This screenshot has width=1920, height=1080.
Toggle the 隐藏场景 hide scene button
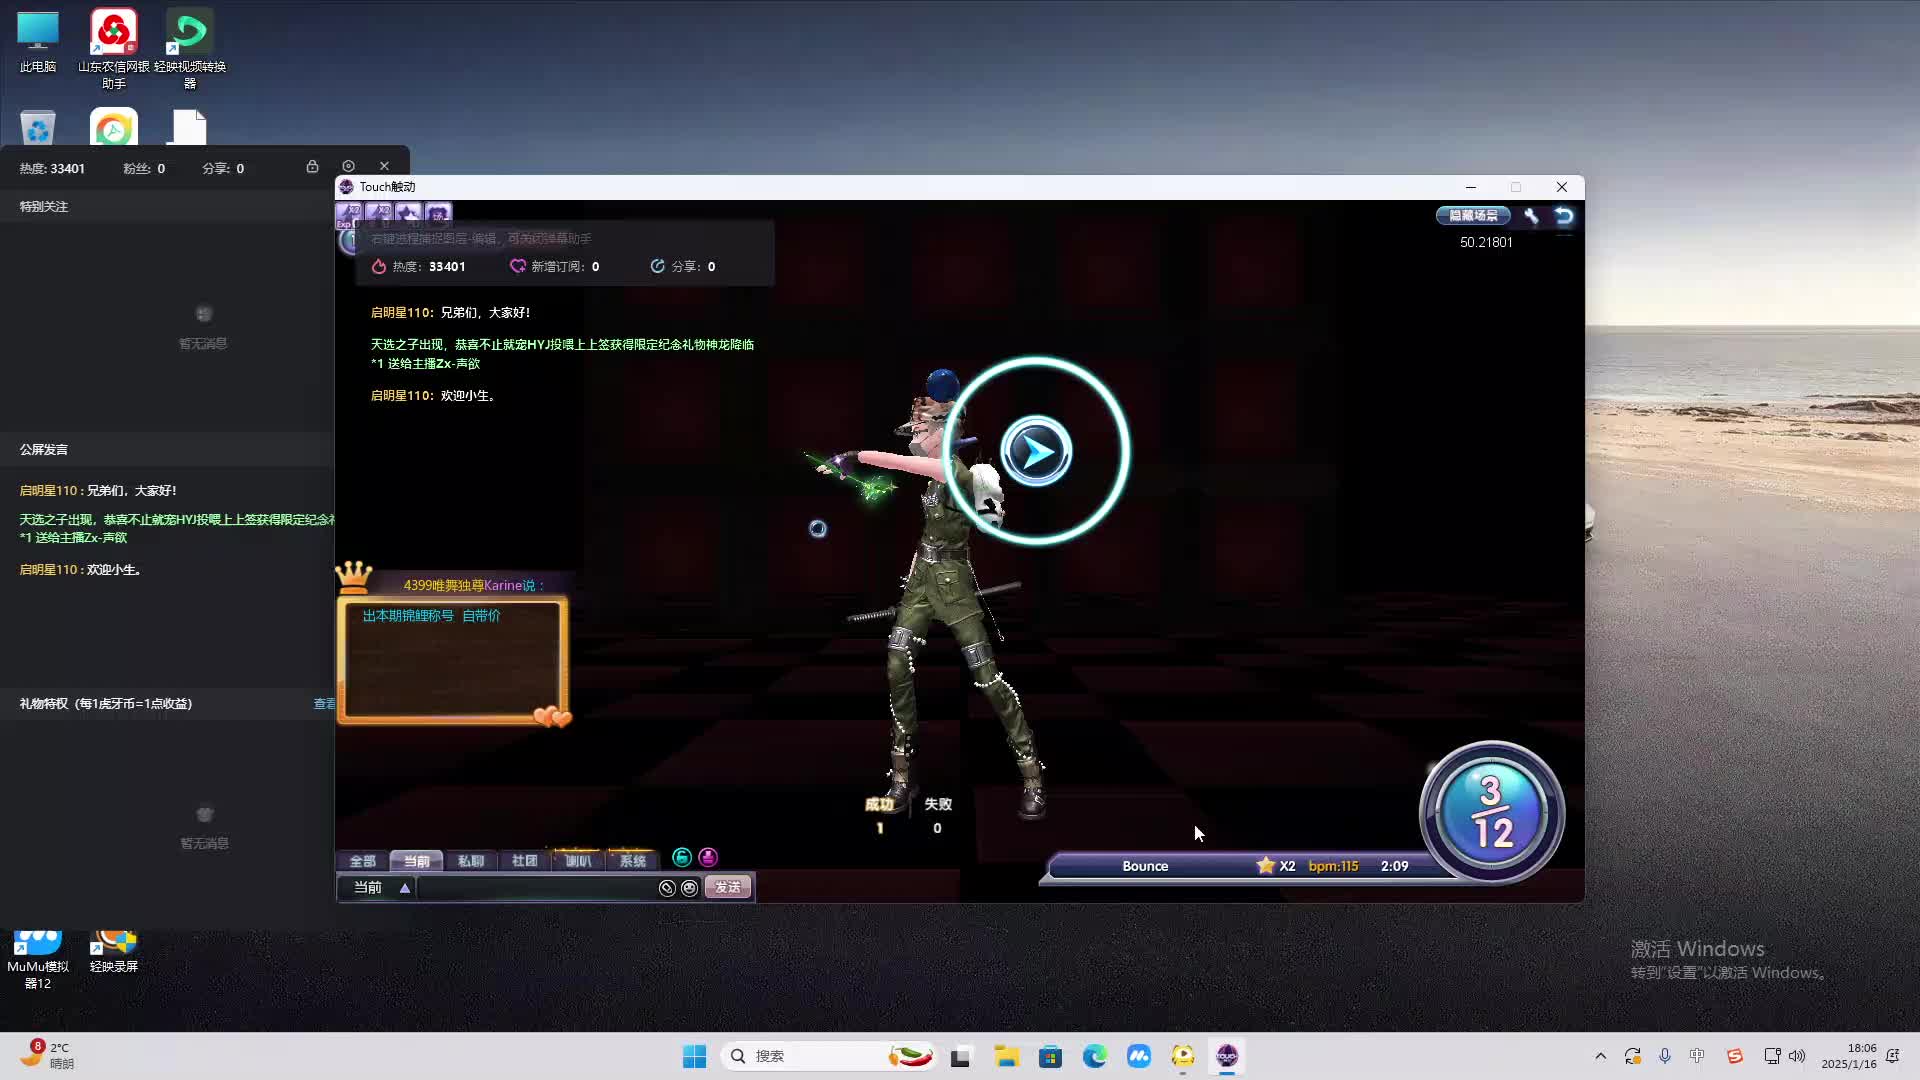(1473, 216)
